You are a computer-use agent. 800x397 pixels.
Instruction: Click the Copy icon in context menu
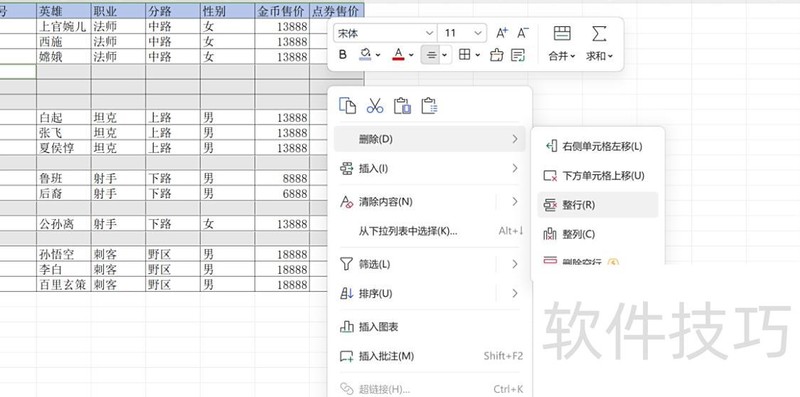pyautogui.click(x=347, y=106)
